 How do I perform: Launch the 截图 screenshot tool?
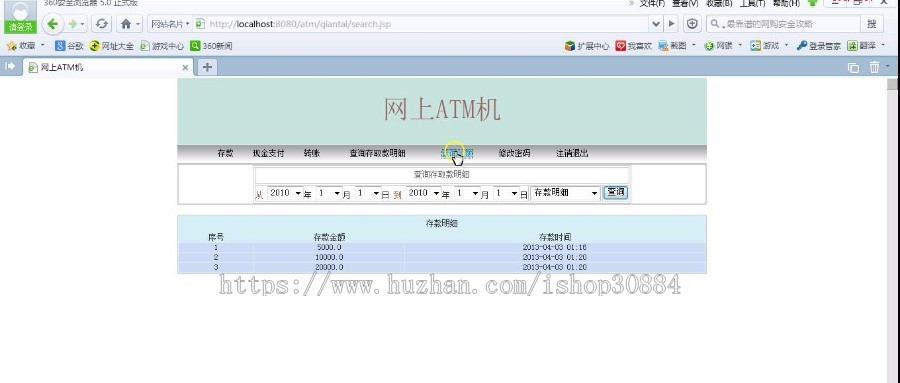point(672,46)
